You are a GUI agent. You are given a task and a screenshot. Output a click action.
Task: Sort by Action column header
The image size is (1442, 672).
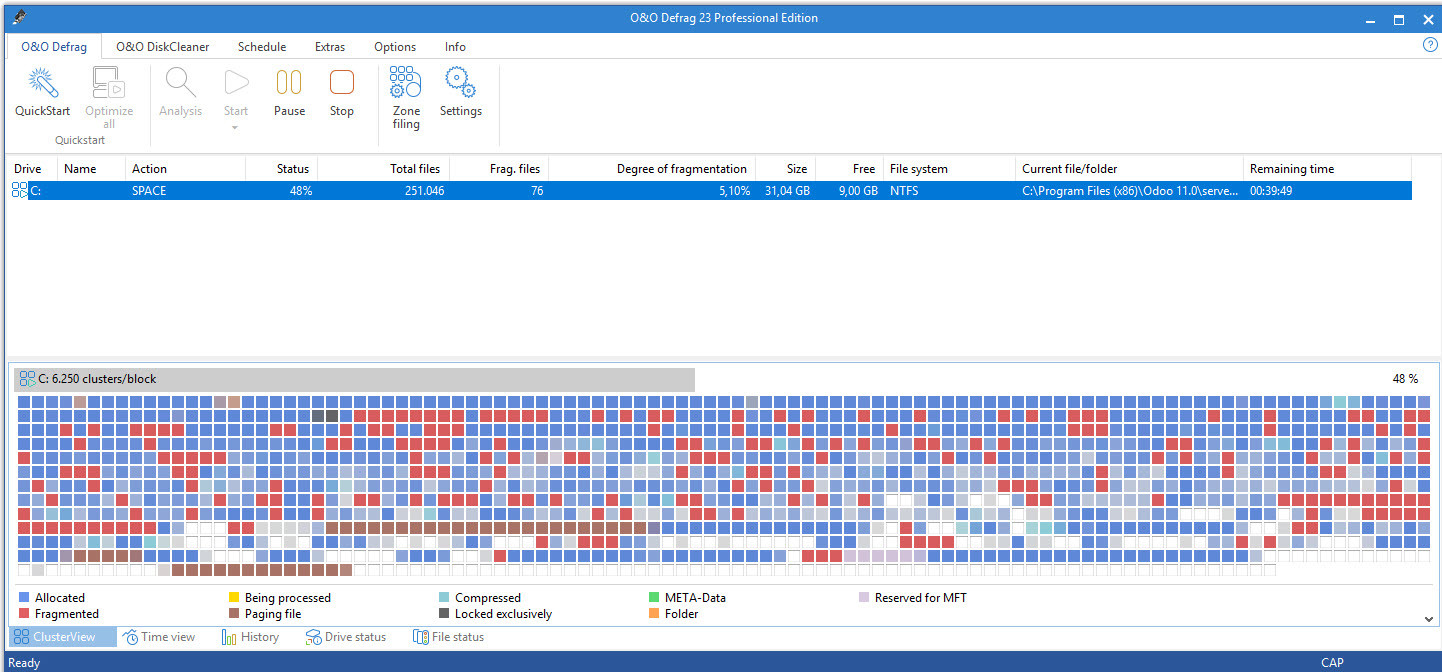(186, 169)
